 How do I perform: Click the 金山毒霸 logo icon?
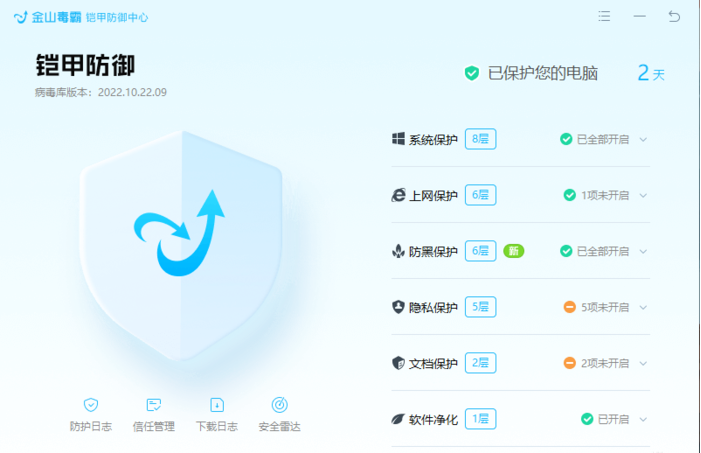click(21, 17)
